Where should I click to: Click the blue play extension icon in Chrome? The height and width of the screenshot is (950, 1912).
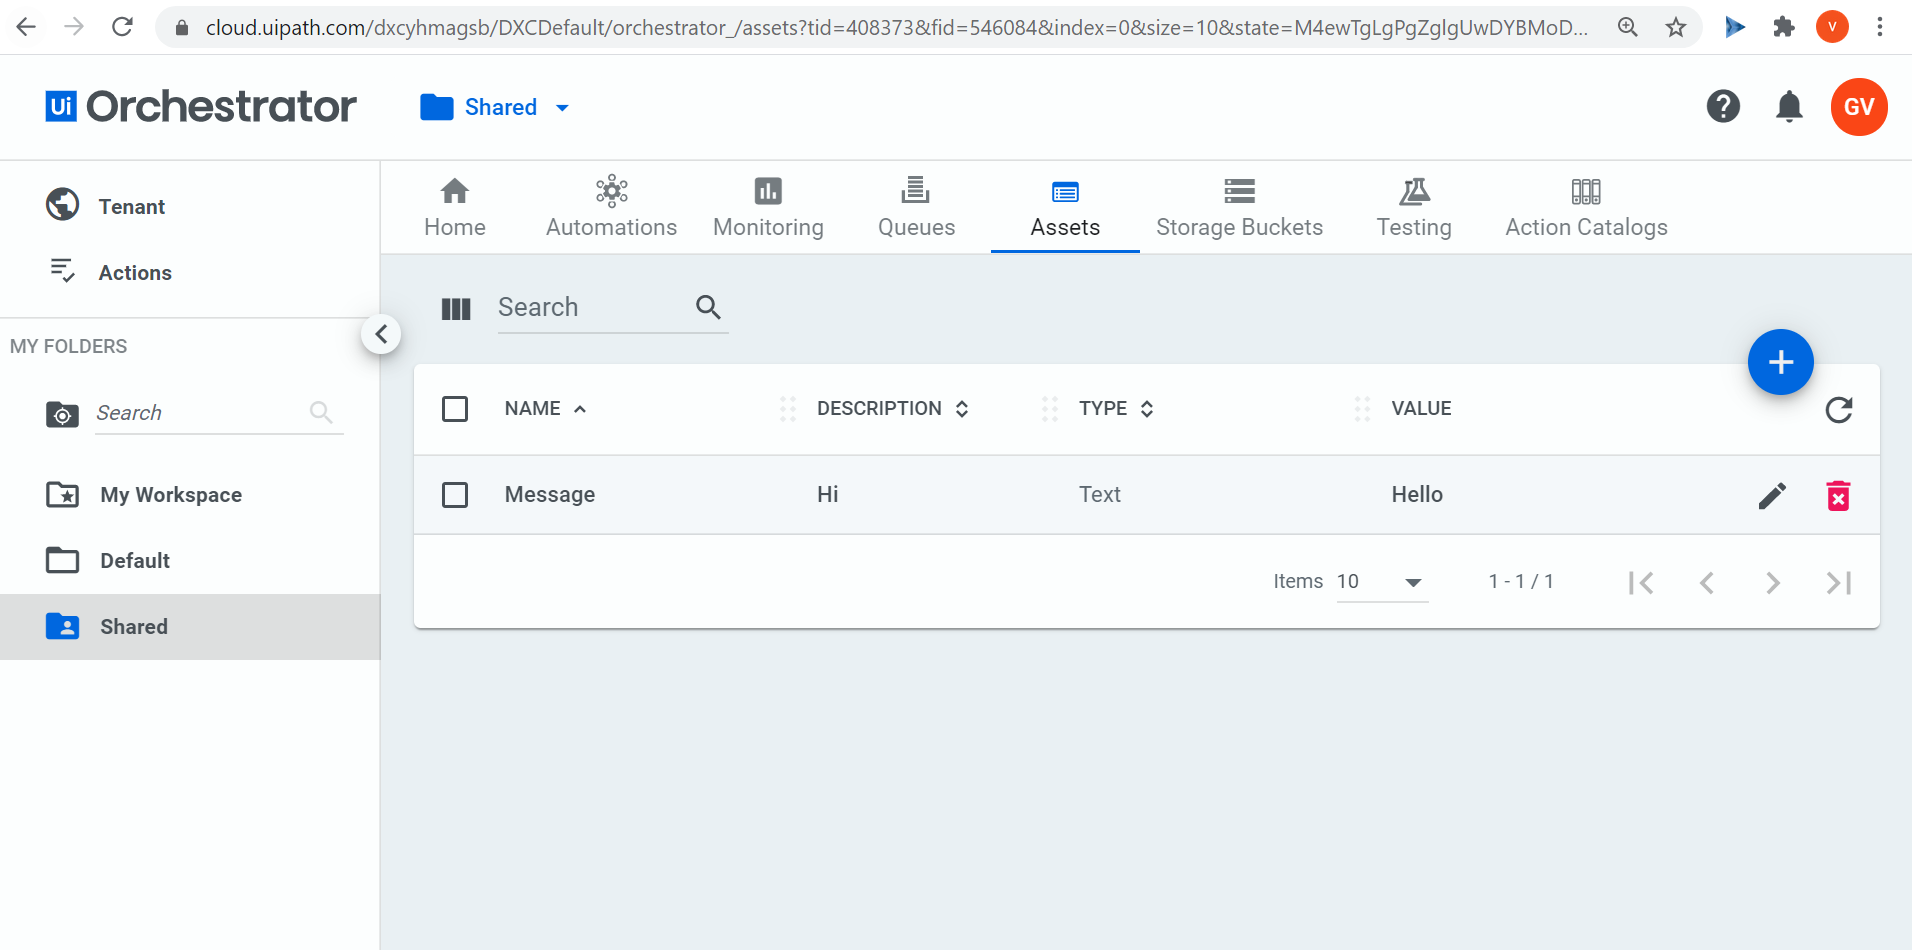[x=1735, y=27]
